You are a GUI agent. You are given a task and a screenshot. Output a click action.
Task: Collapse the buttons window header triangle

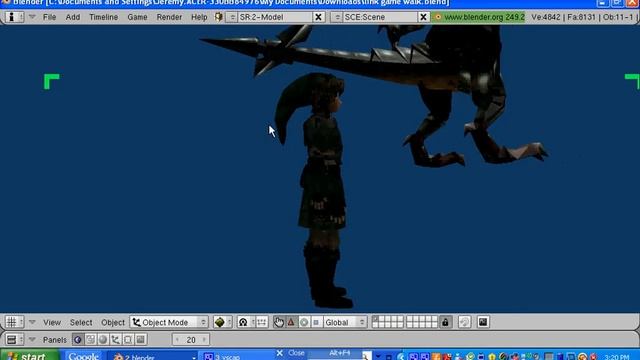(x=32, y=340)
